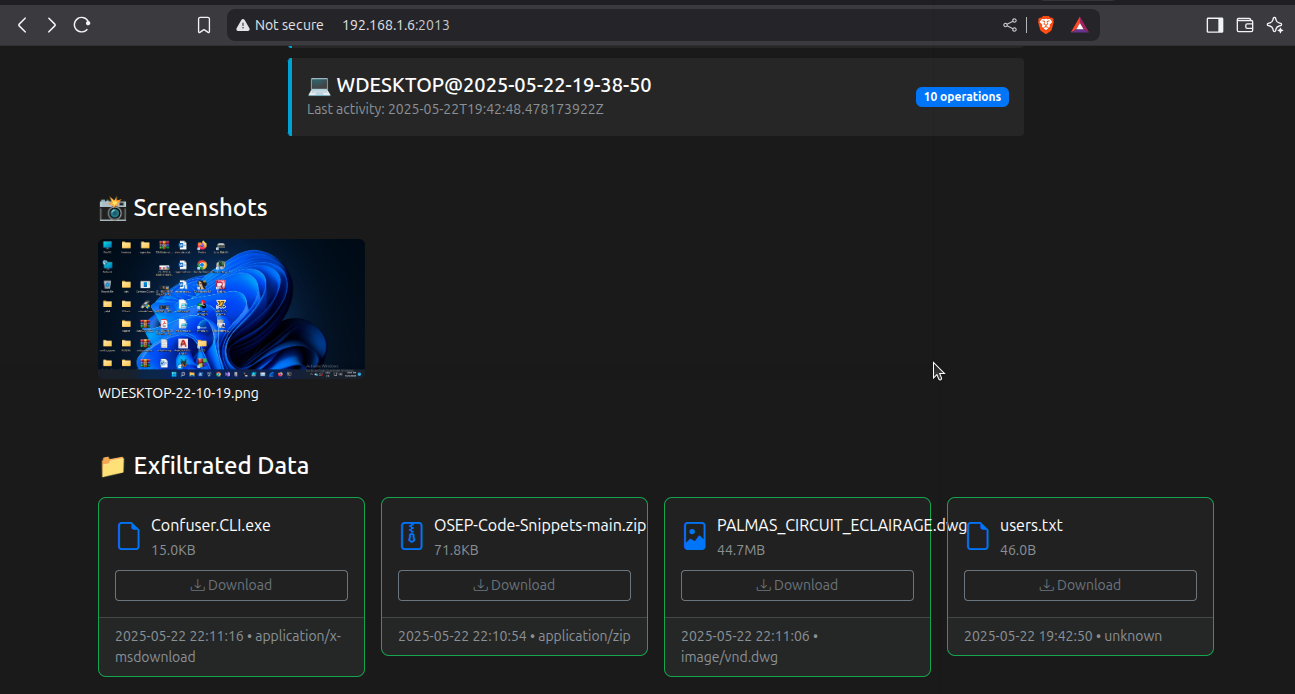Toggle the browser sidebar panel

(1214, 25)
